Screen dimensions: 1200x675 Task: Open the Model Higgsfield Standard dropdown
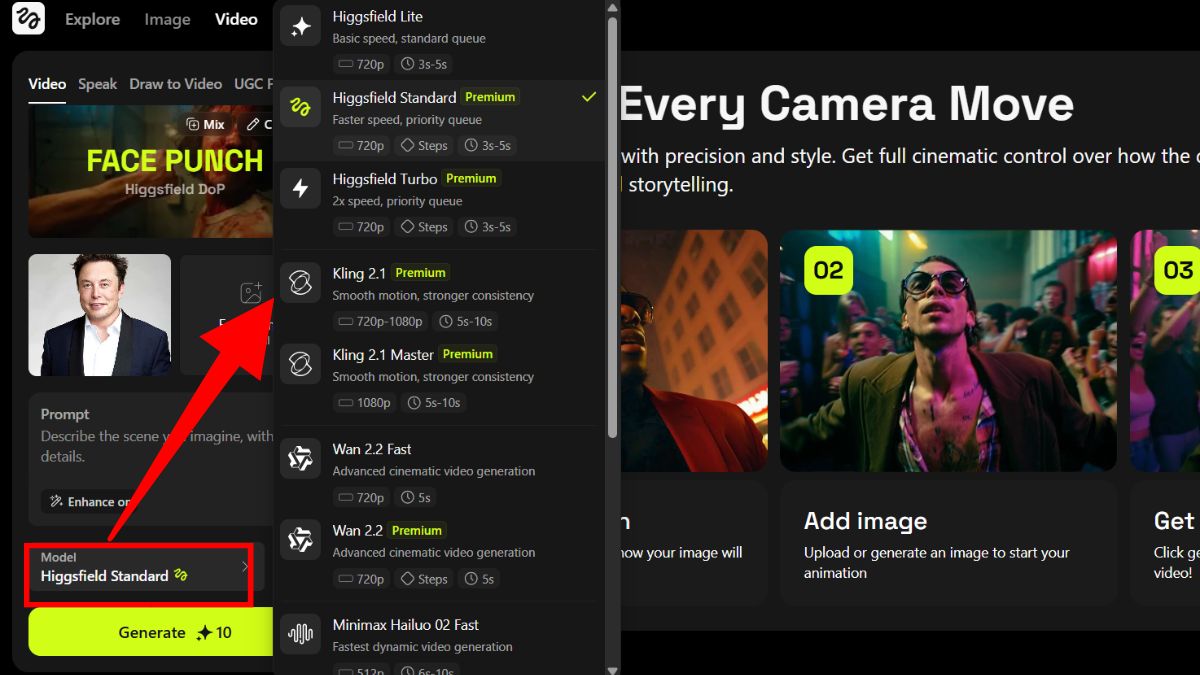[x=140, y=568]
